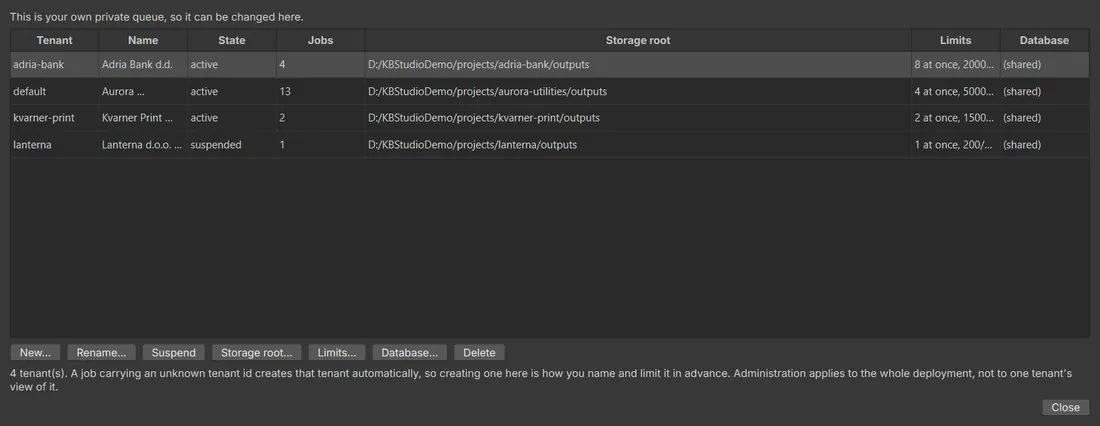The width and height of the screenshot is (1100, 426).
Task: Click the suspended state cell
Action: click(232, 145)
